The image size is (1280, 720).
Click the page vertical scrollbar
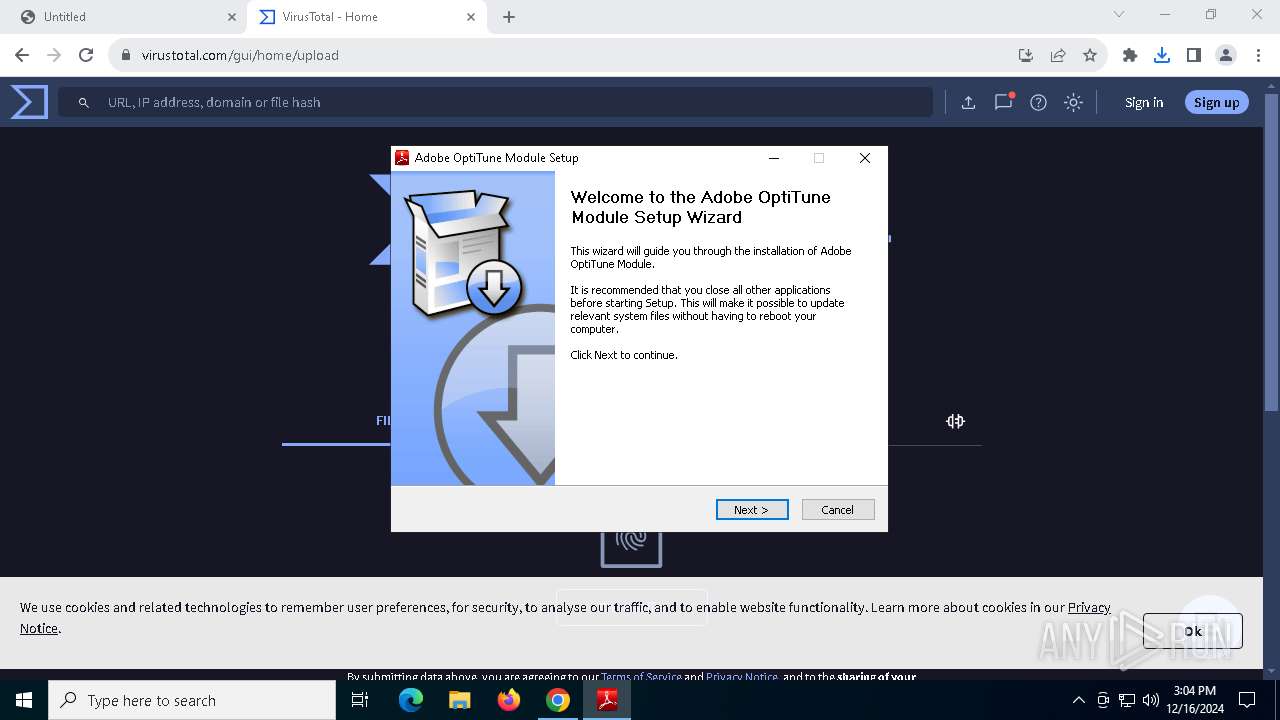1272,250
